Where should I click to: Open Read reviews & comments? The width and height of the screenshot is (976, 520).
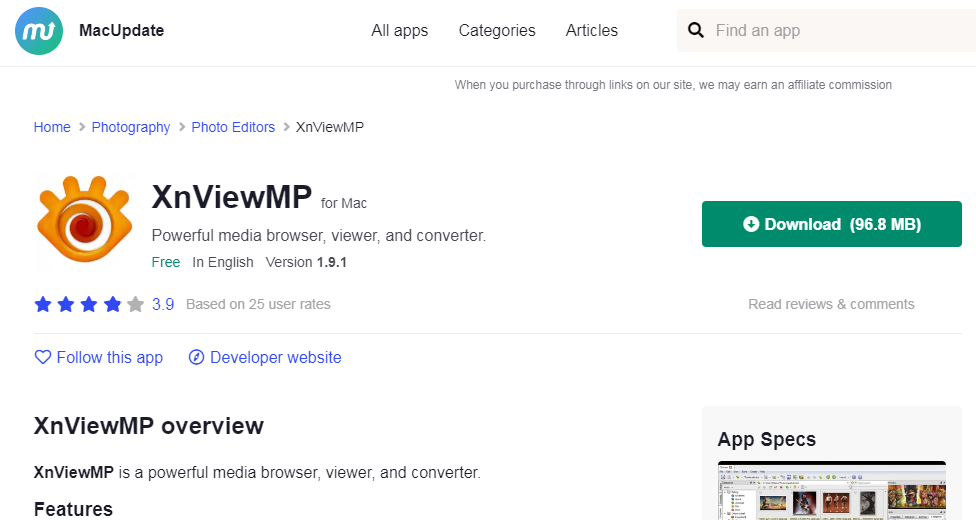click(831, 304)
